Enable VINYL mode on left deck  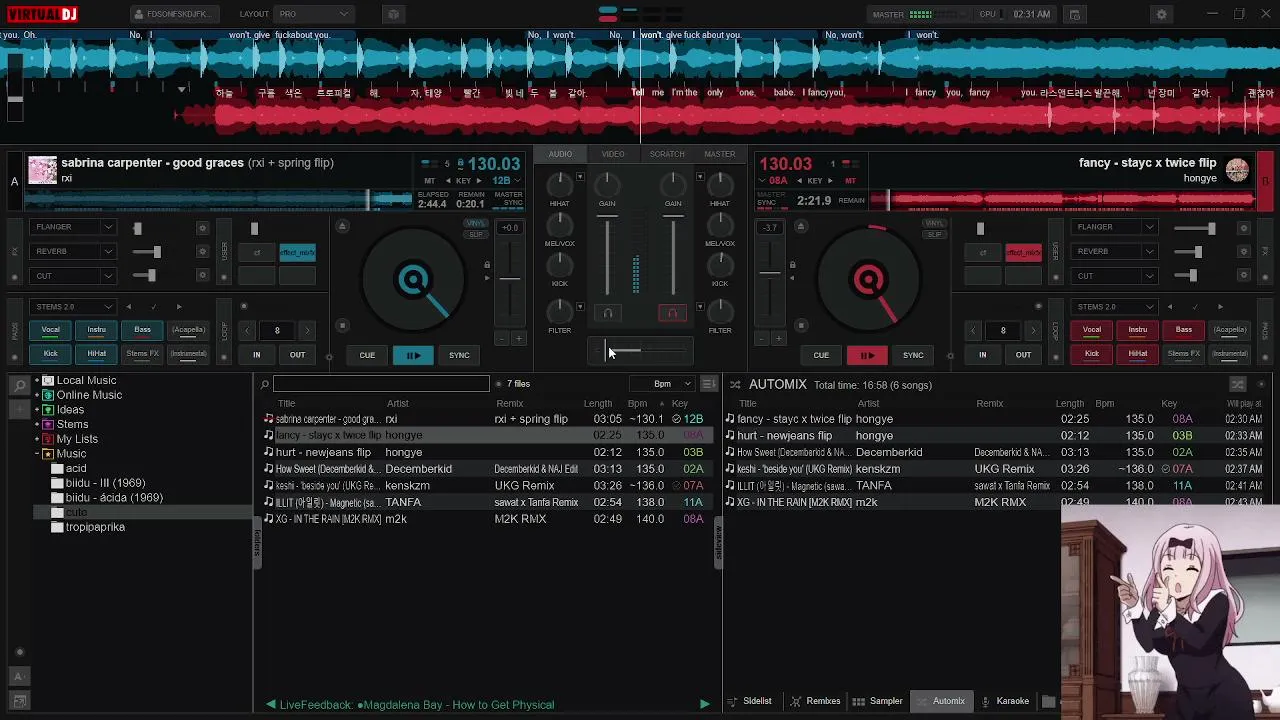point(476,223)
